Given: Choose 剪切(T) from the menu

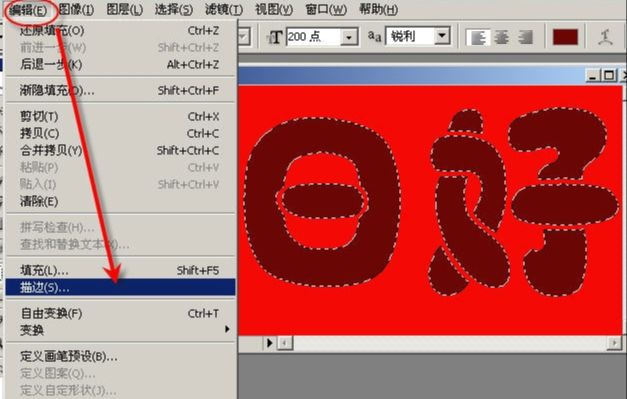Looking at the screenshot, I should click(x=120, y=116).
